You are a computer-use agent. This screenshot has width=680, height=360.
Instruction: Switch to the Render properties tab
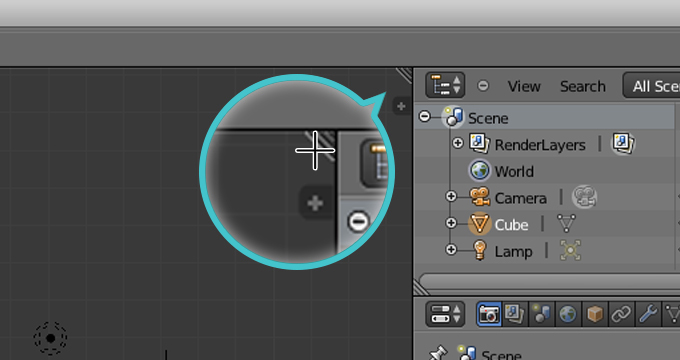(489, 314)
